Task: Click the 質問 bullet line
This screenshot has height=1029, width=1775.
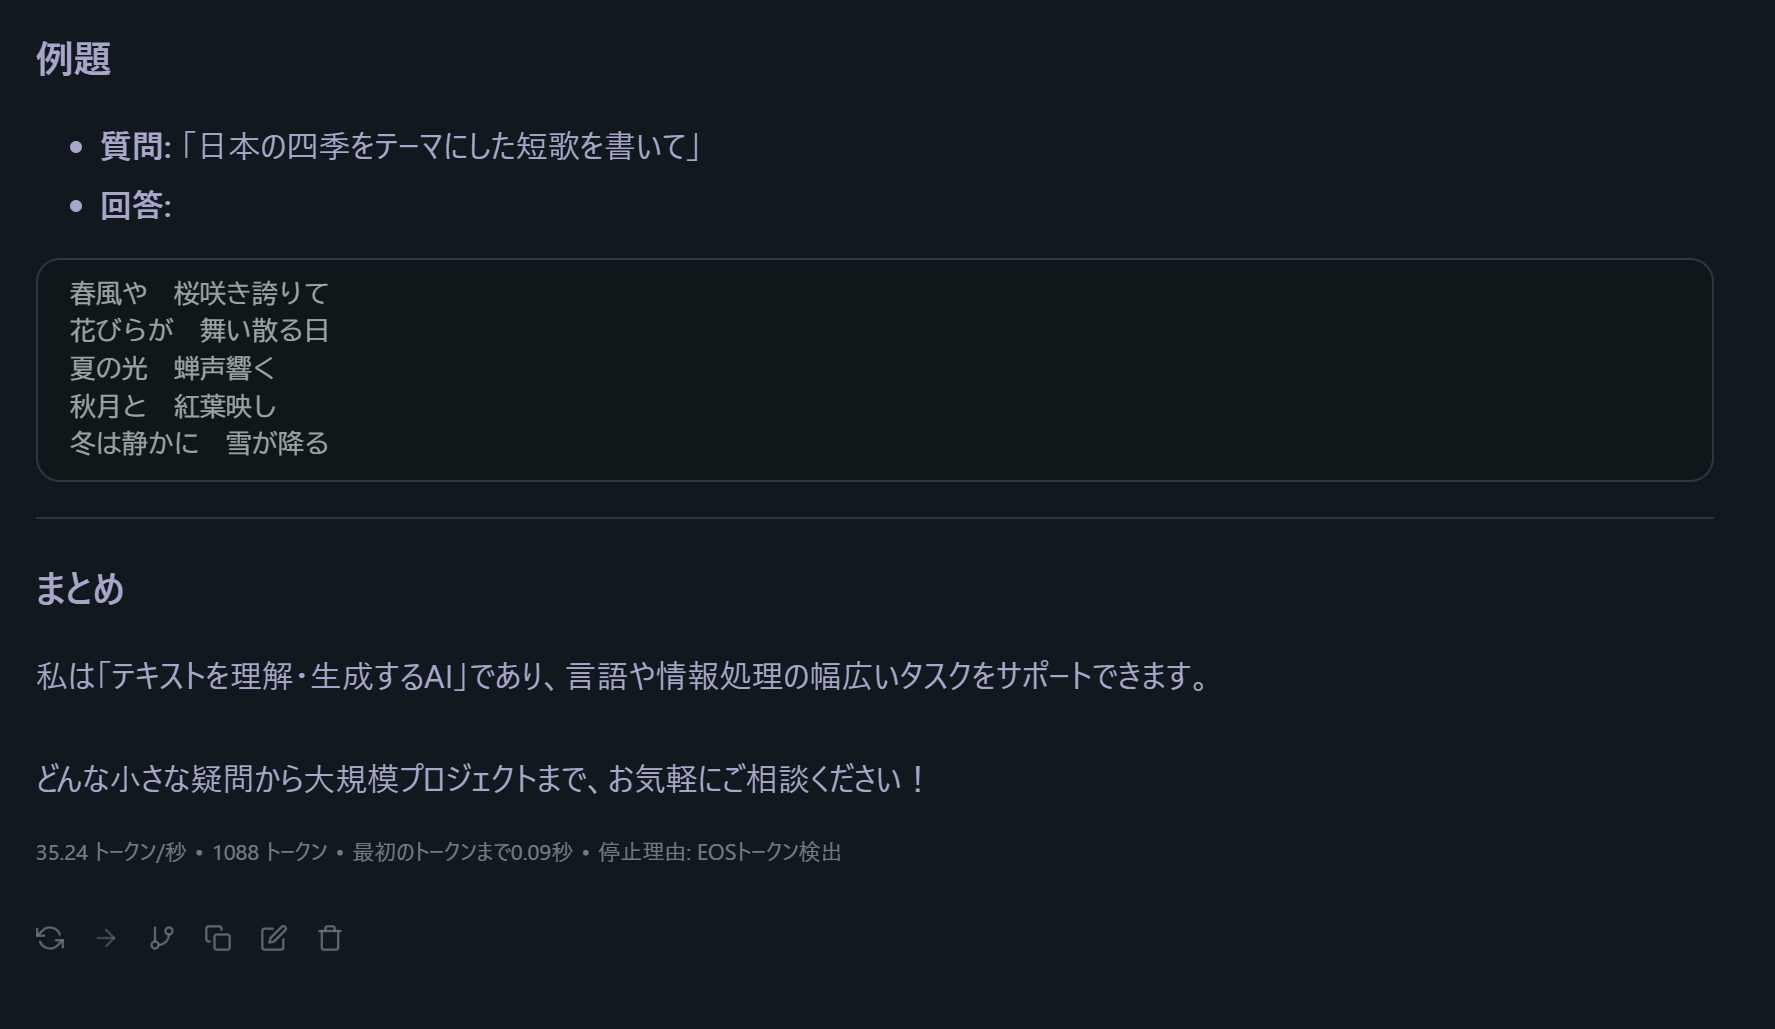Action: 400,147
